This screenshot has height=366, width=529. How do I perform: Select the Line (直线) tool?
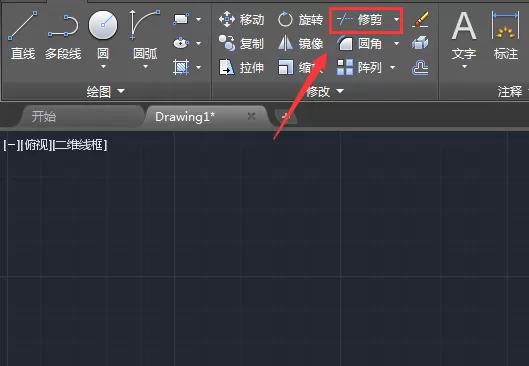[x=23, y=35]
